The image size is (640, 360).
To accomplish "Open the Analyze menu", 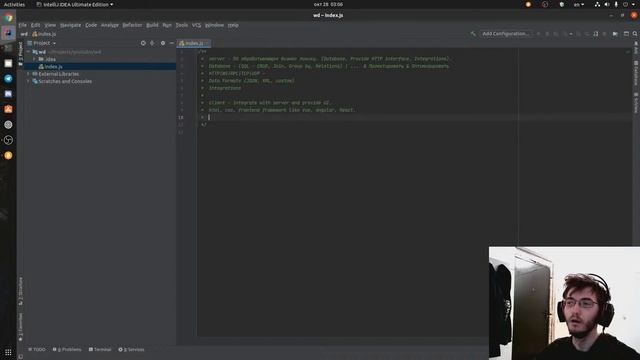I will click(x=110, y=25).
